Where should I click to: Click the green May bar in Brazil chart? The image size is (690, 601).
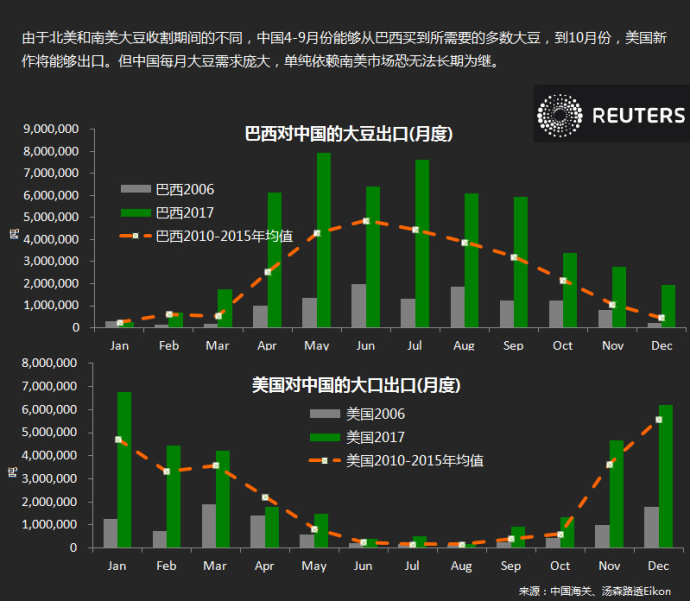coord(324,240)
